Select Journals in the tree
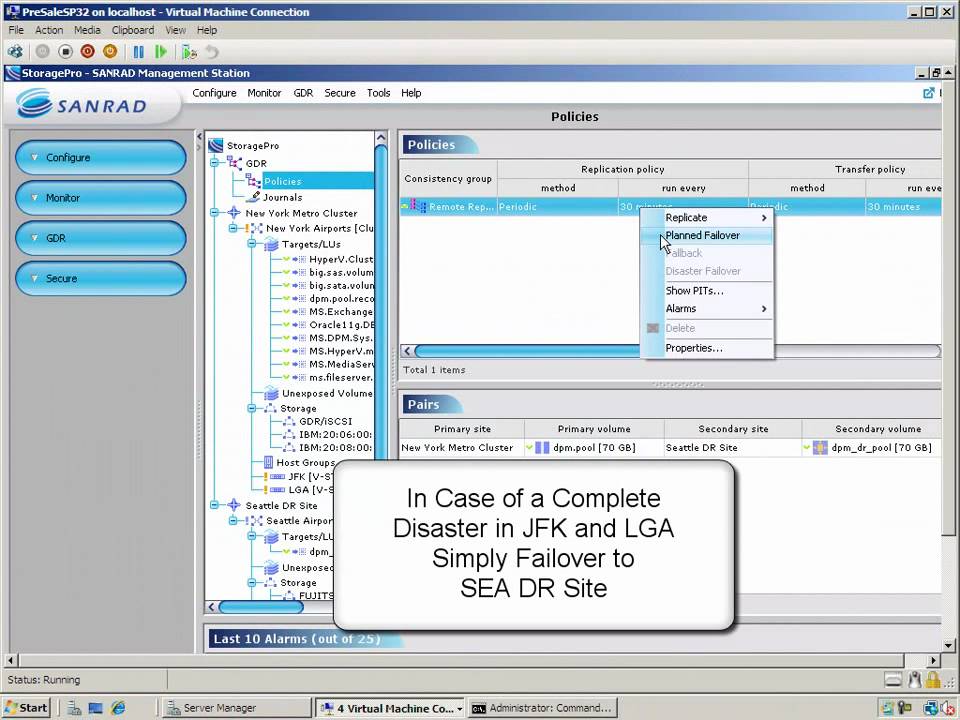The image size is (960, 720). (x=282, y=197)
